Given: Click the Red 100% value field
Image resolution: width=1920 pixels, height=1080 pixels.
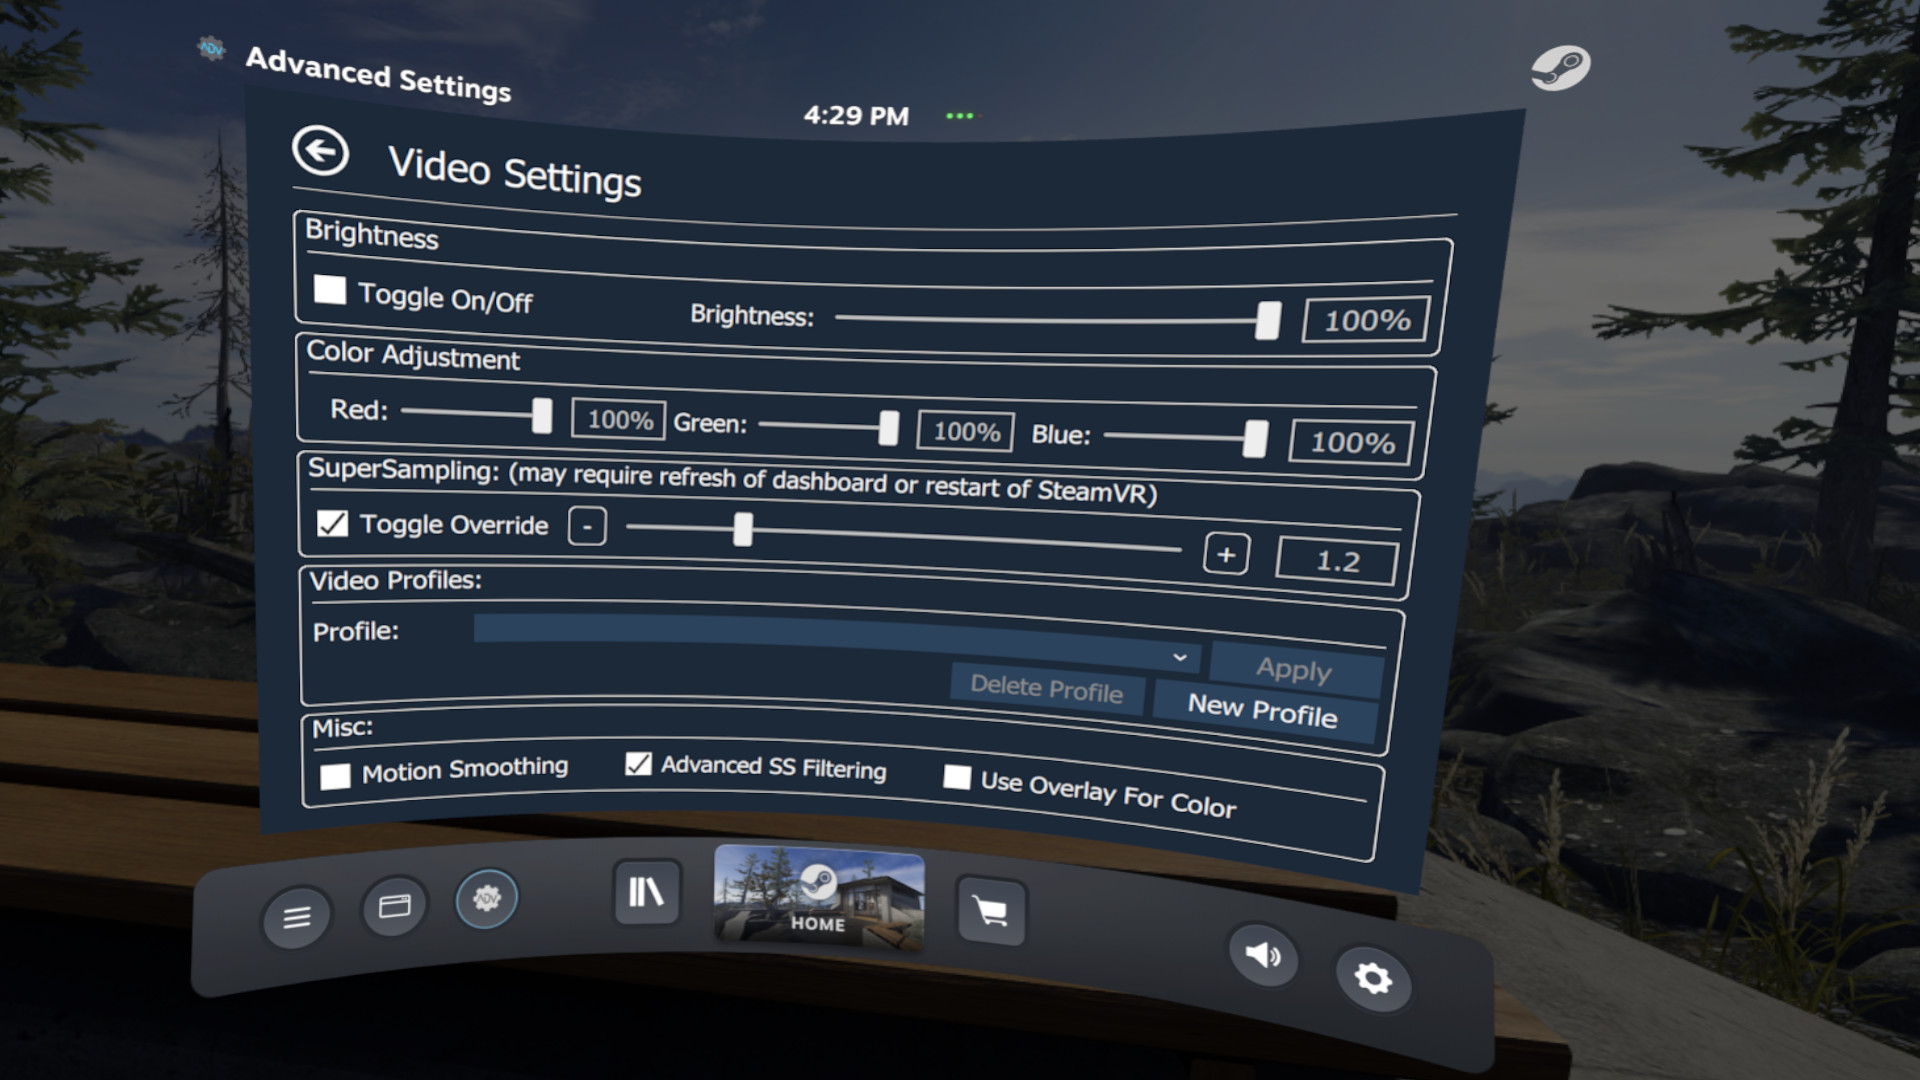Looking at the screenshot, I should (618, 419).
